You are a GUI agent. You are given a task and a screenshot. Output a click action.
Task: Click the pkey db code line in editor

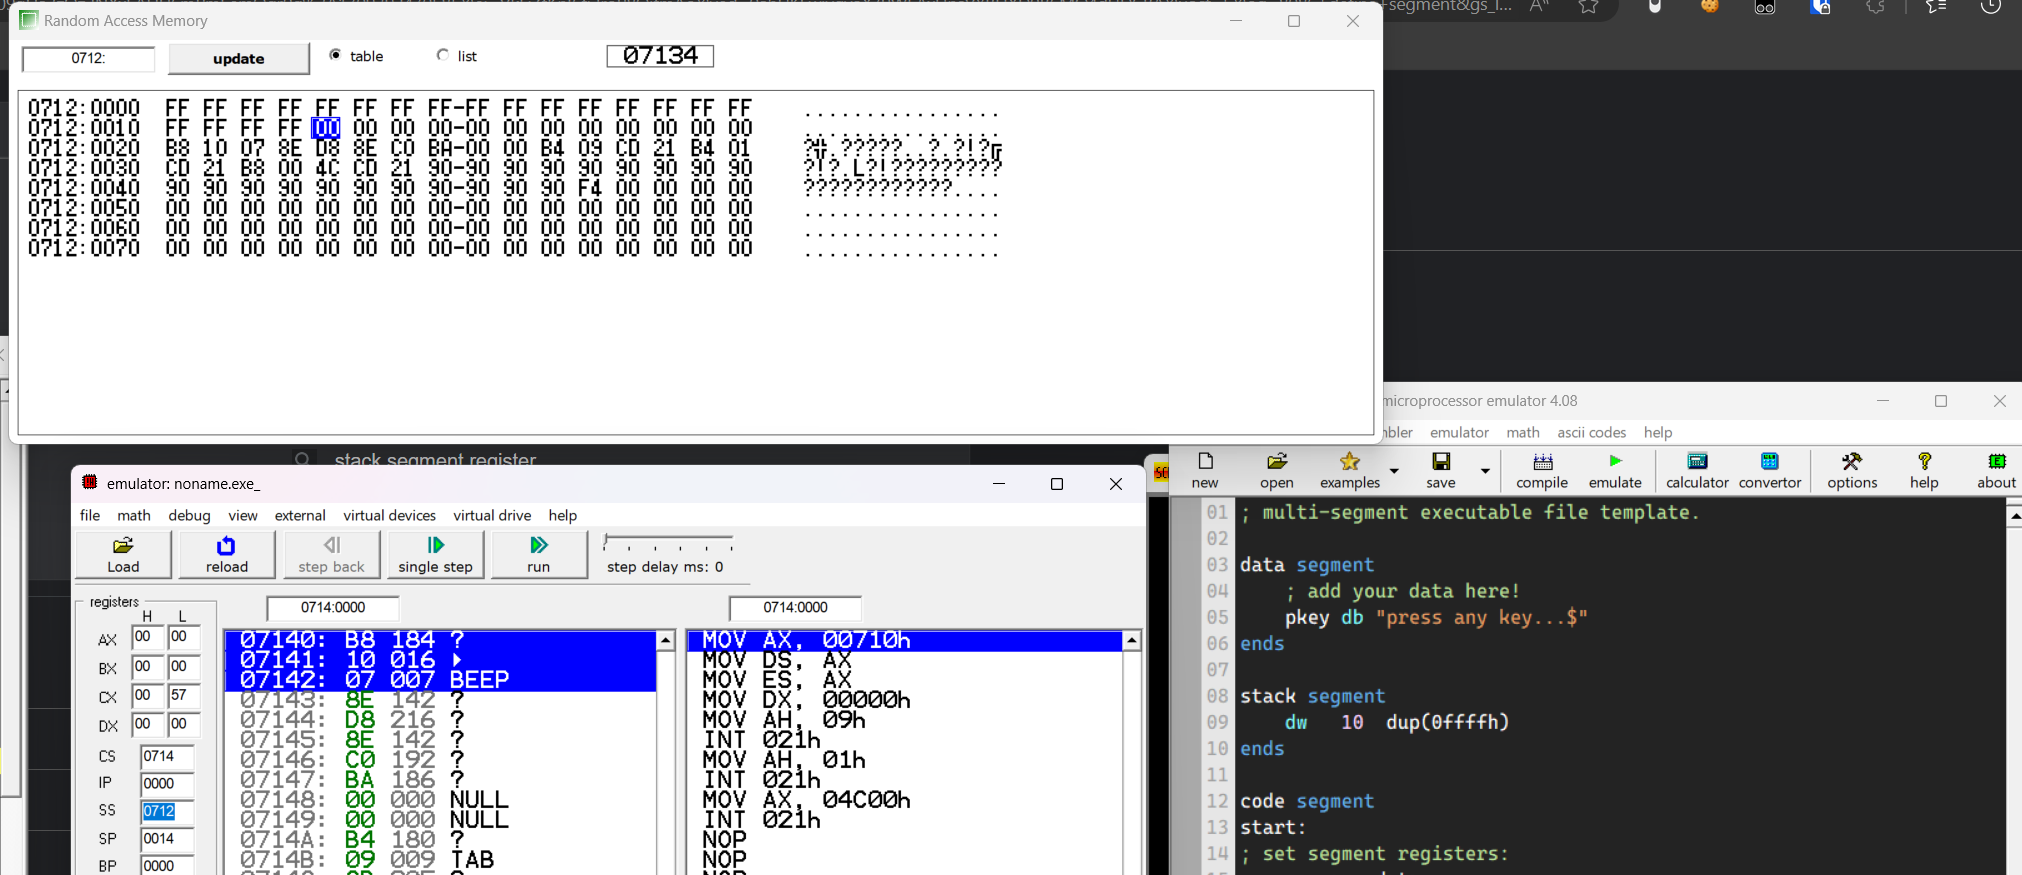1436,617
